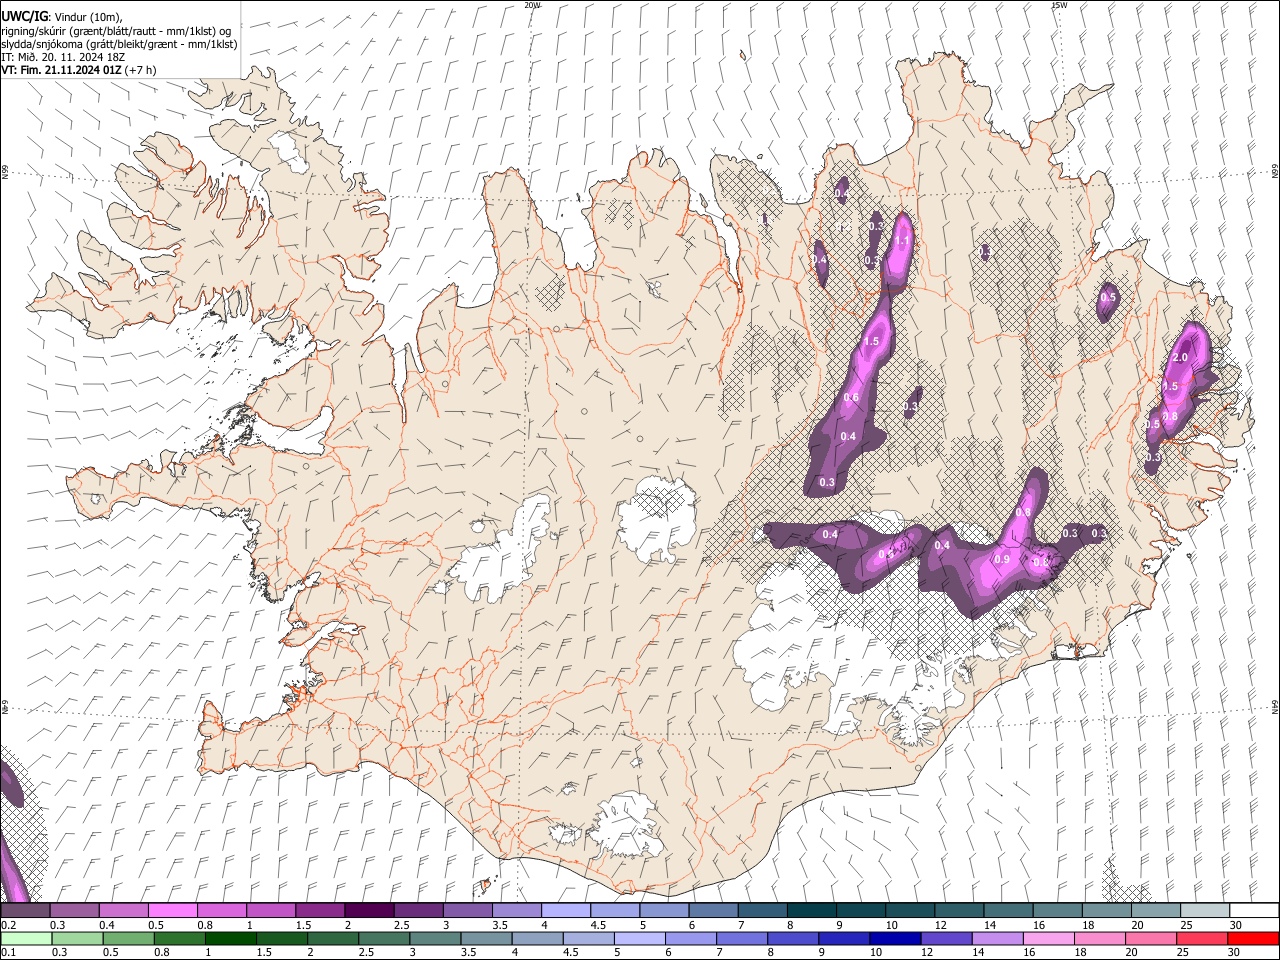Click the 'UWC/IG: Vindur (10m)' title text
The height and width of the screenshot is (960, 1280).
coord(62,17)
